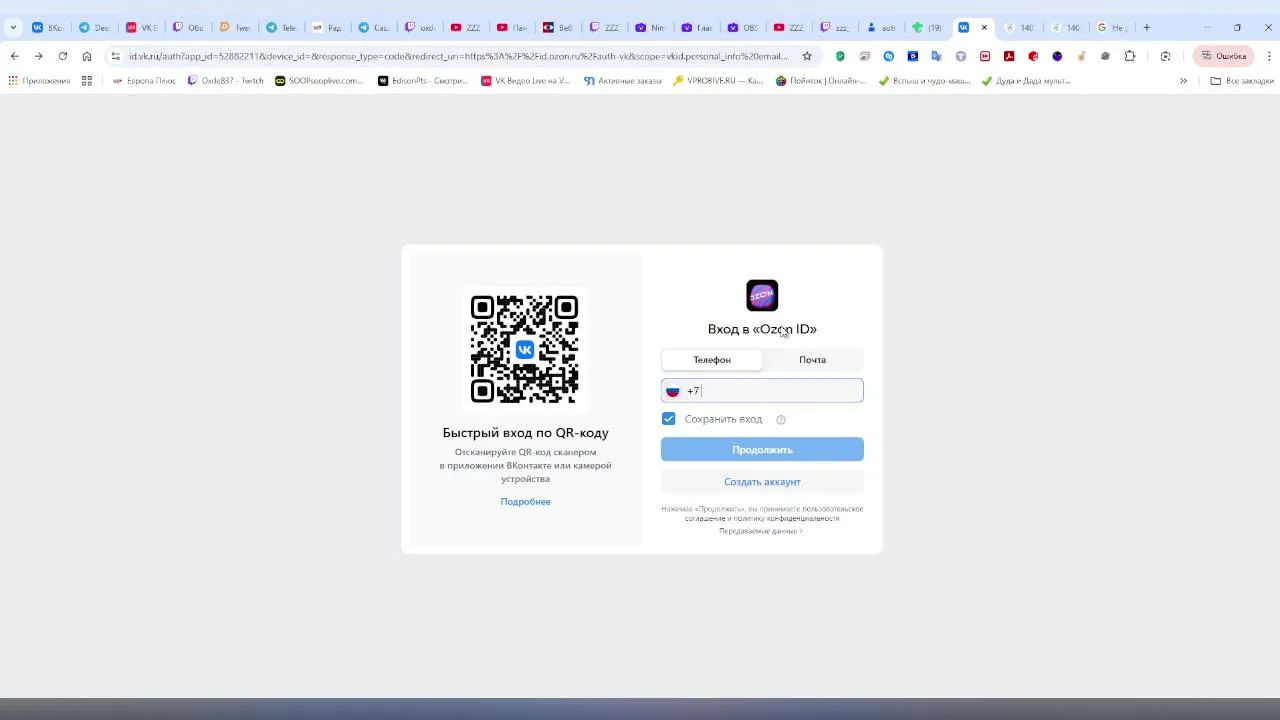This screenshot has height=720, width=1280.
Task: Click the Продолжить button
Action: (x=762, y=450)
